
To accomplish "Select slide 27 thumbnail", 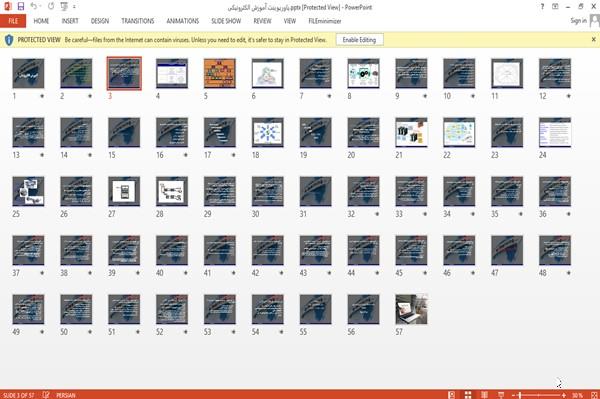I will (124, 191).
